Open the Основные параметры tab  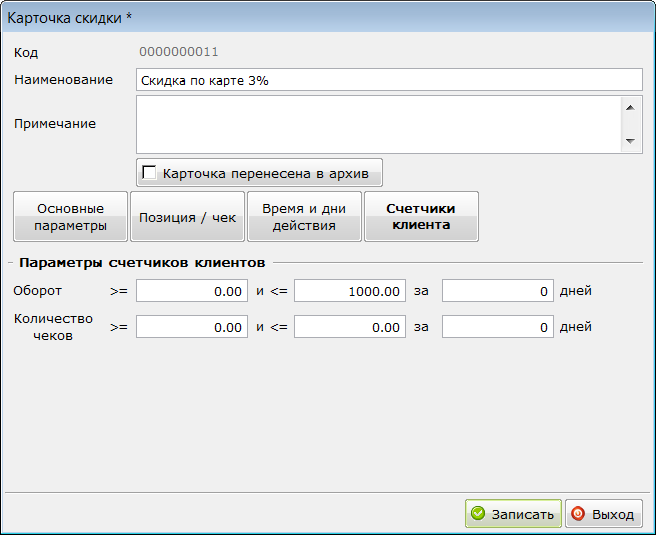(70, 217)
